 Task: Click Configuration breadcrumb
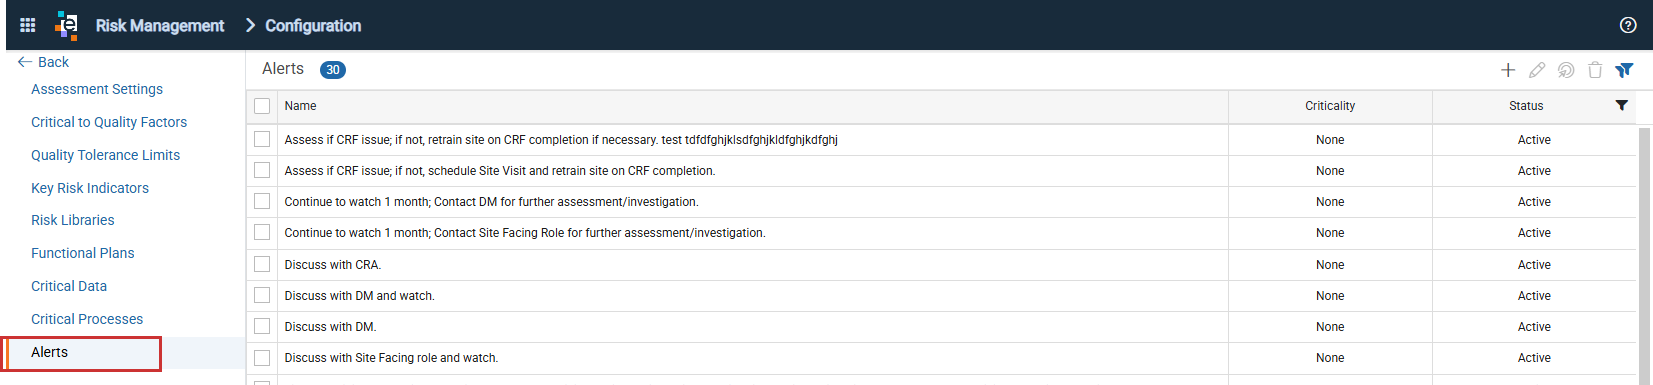[313, 25]
